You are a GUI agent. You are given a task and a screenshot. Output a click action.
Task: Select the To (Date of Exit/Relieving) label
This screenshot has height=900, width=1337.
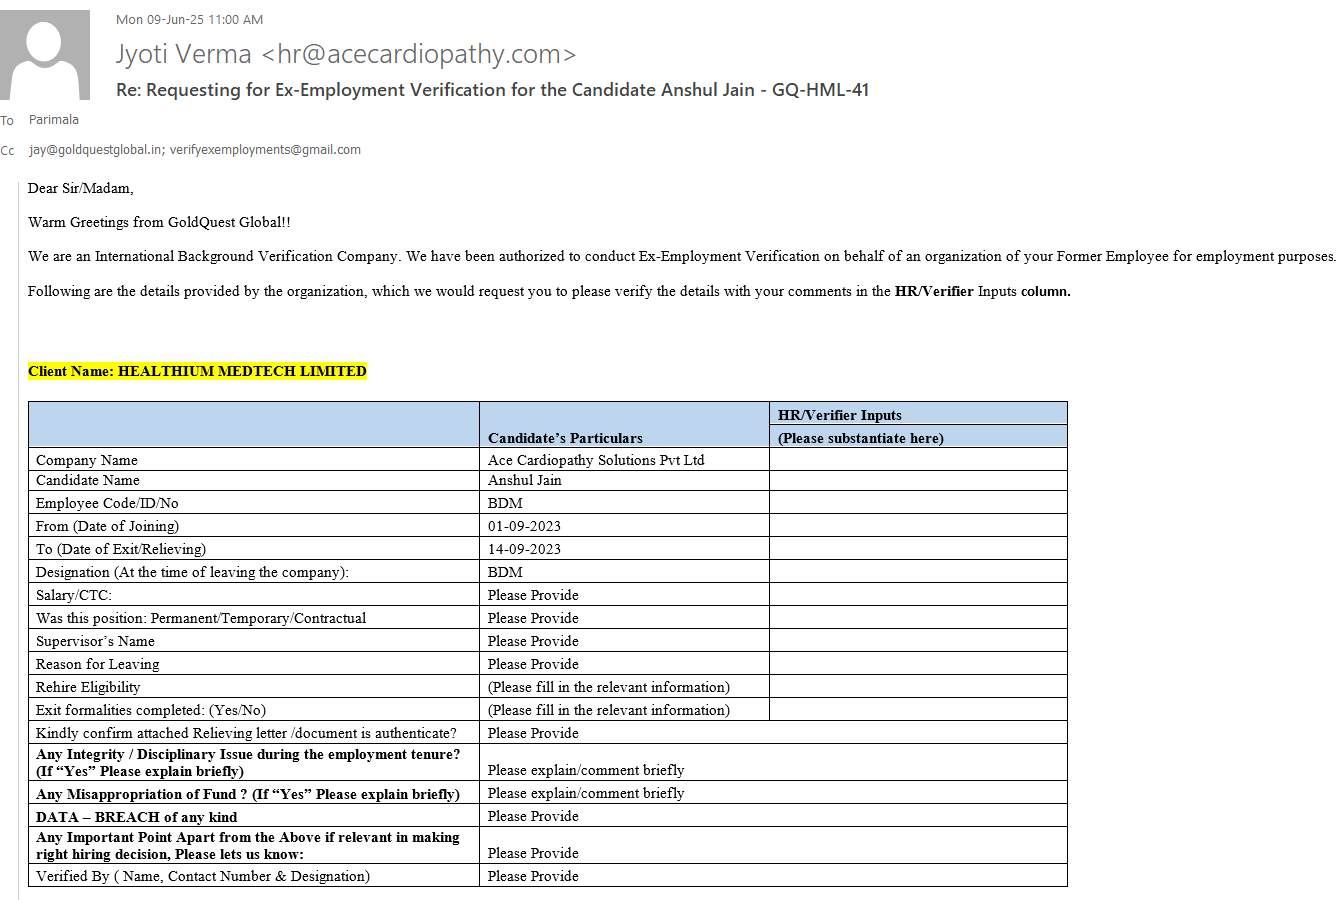point(121,549)
